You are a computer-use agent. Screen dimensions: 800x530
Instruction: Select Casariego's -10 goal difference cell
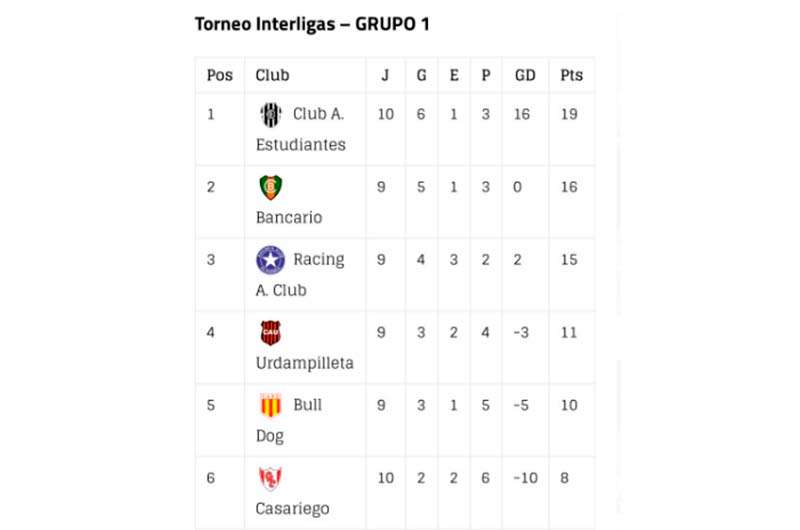(x=526, y=478)
